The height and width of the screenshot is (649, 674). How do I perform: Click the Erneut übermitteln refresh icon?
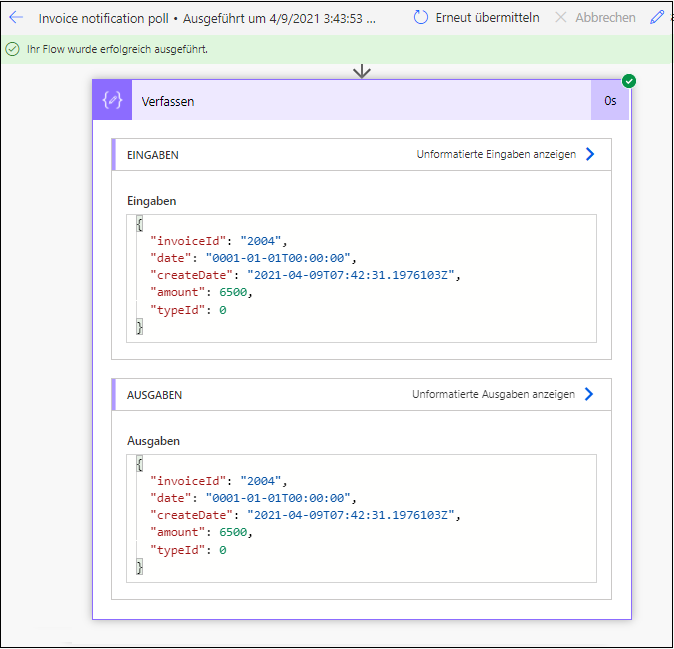(x=421, y=18)
